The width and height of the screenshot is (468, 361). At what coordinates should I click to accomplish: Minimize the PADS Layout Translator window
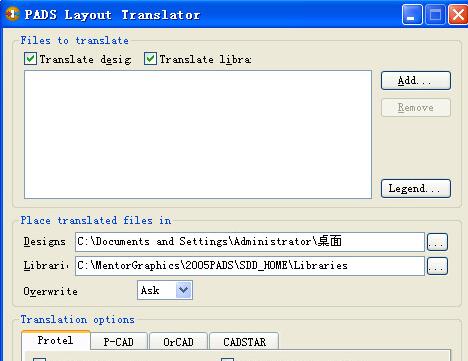(412, 14)
